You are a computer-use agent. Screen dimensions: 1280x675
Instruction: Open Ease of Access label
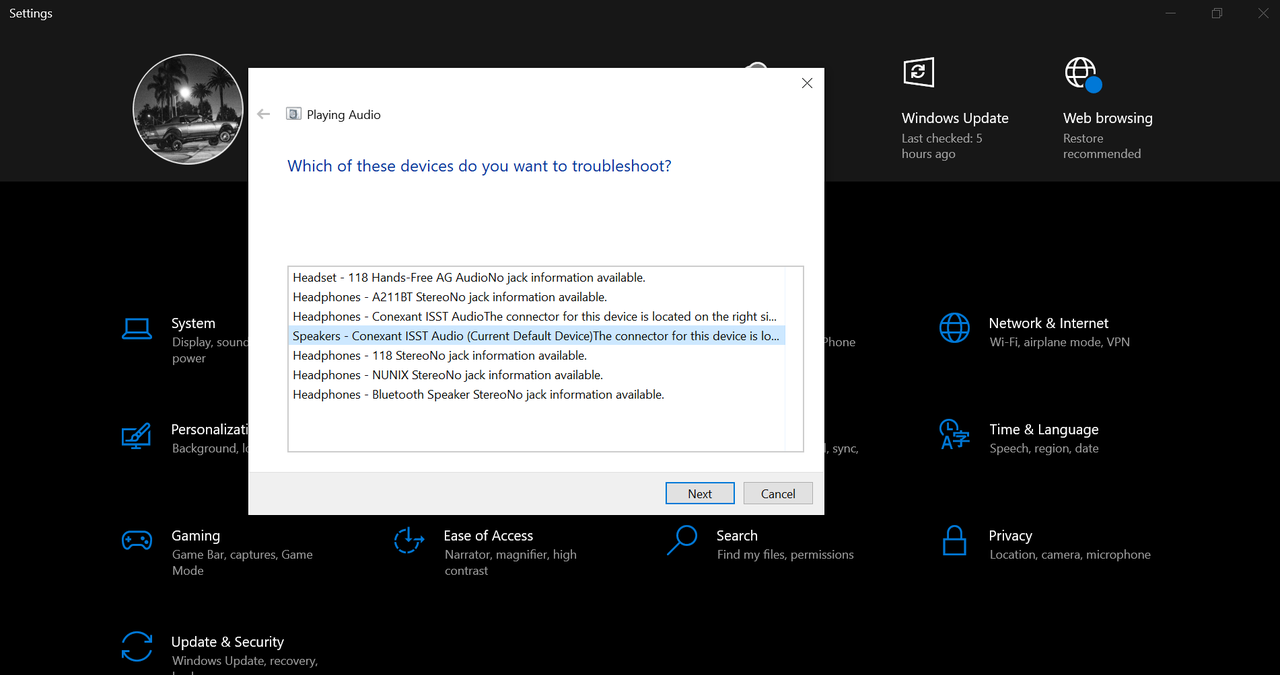coord(488,536)
